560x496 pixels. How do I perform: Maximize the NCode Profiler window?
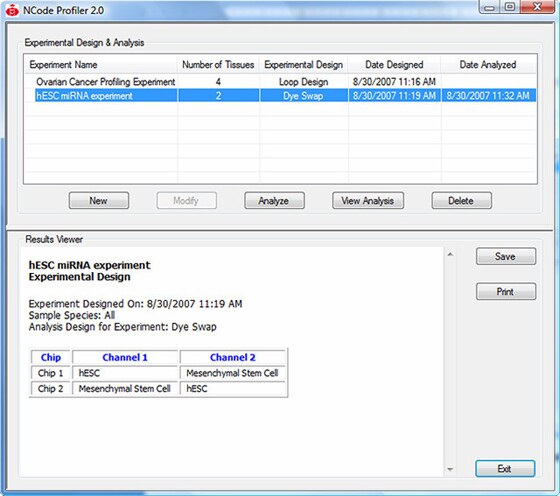click(510, 7)
